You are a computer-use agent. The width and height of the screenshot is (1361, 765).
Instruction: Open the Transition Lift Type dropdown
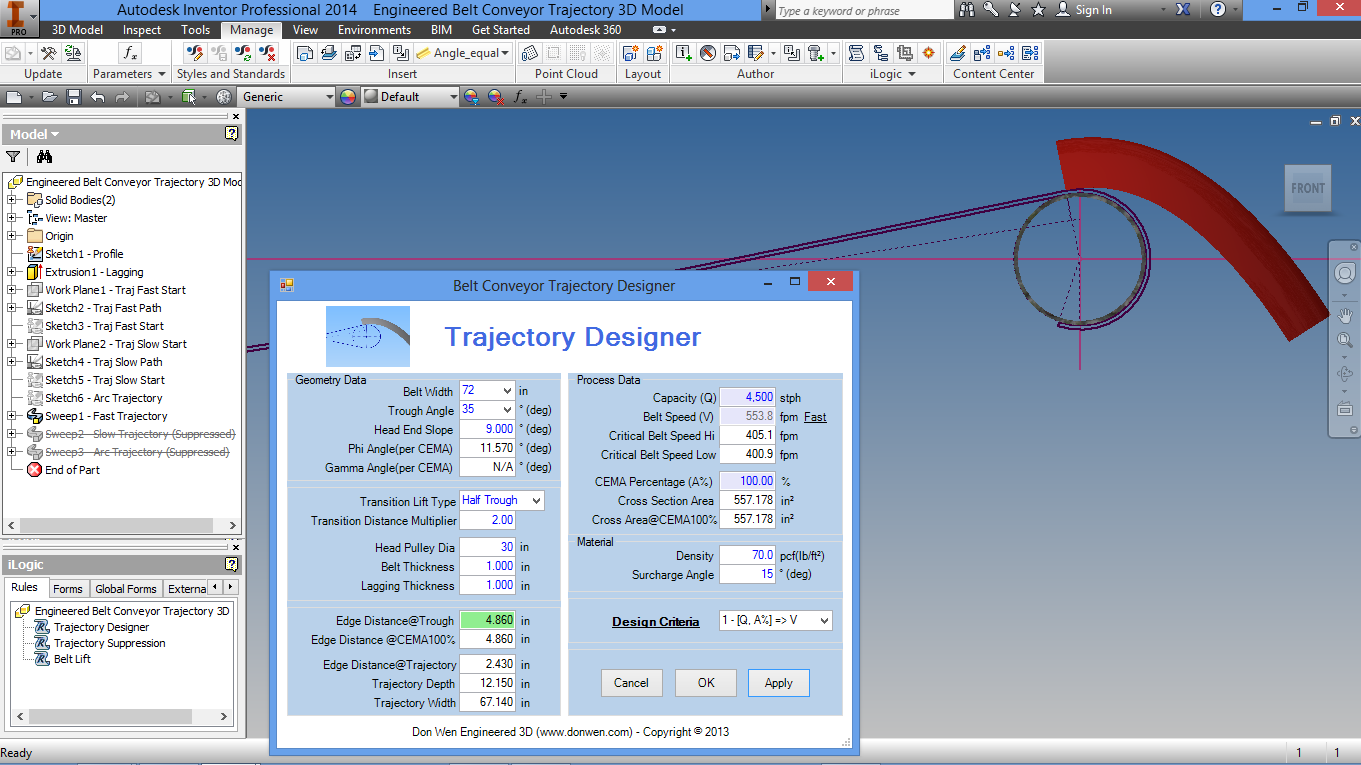536,500
